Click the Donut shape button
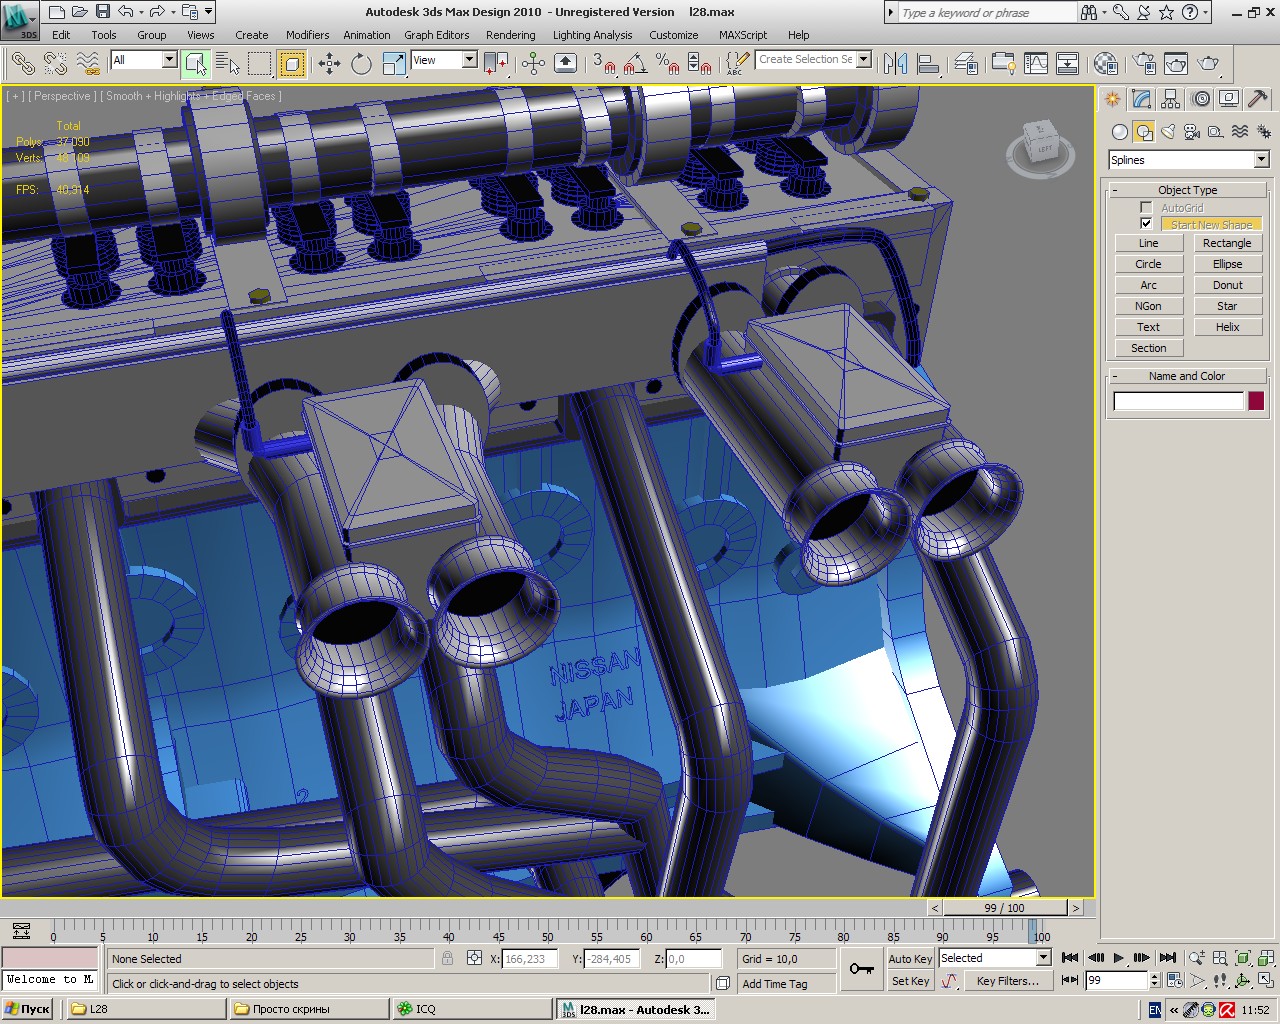Image resolution: width=1280 pixels, height=1024 pixels. (x=1227, y=285)
